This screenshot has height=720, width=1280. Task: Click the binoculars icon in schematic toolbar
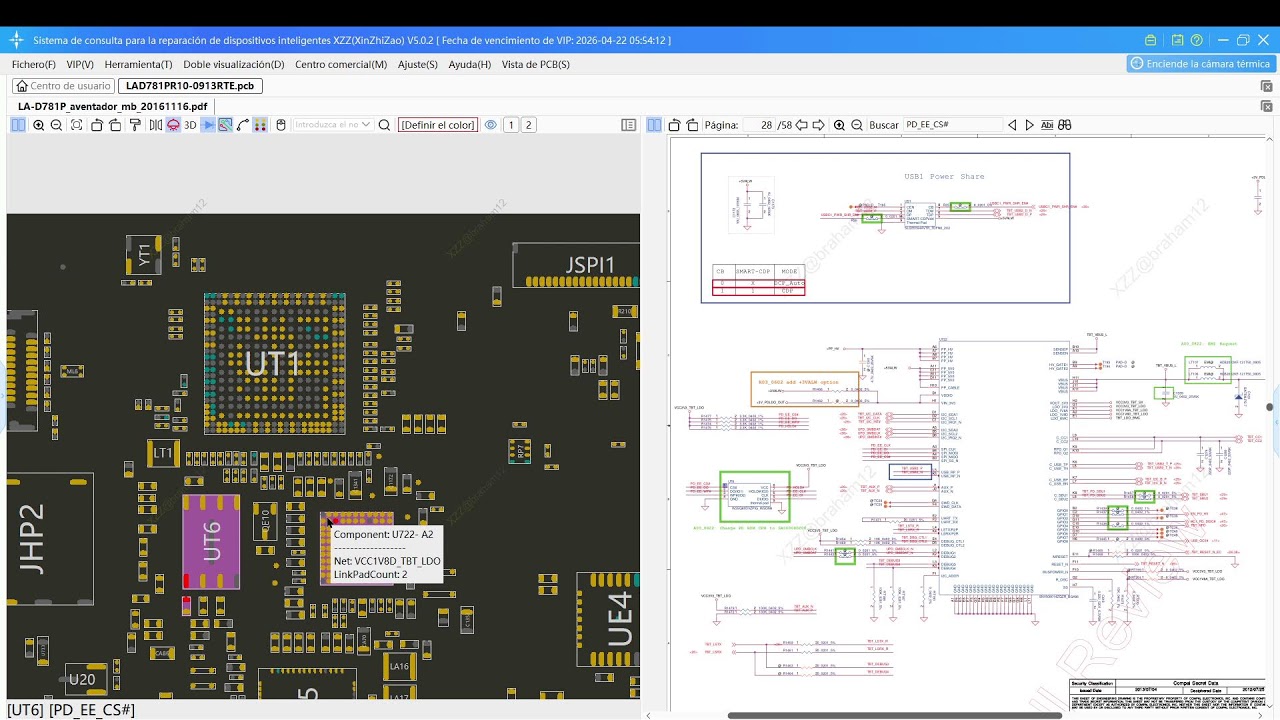click(x=1065, y=125)
